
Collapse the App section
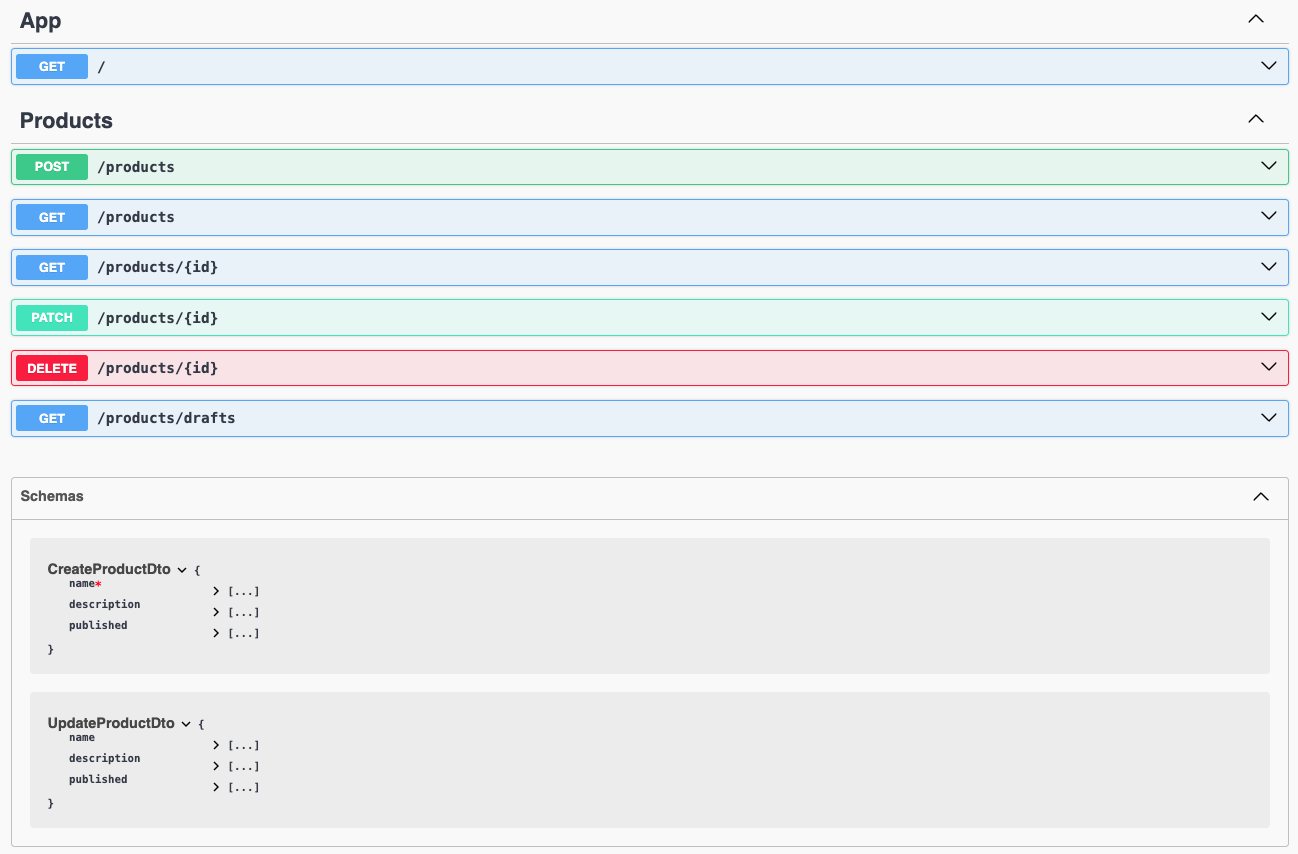coord(1256,19)
